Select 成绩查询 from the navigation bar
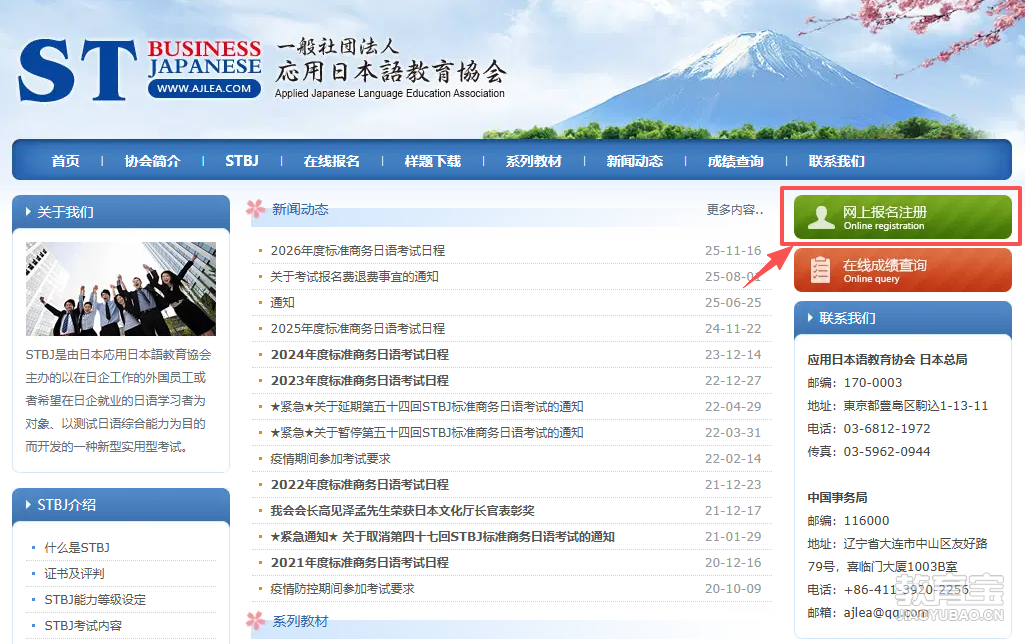The image size is (1025, 644). pos(735,161)
